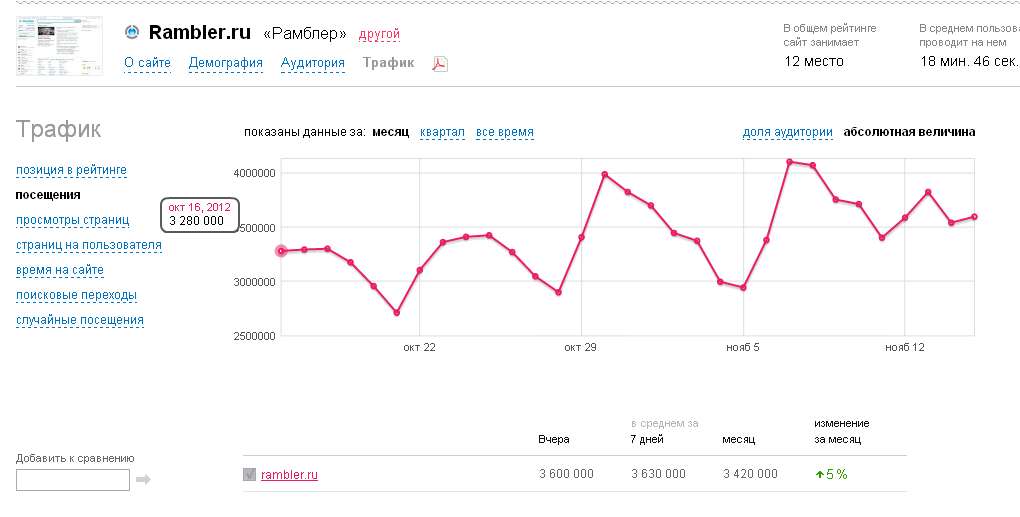Click the «2500000» axis value
The image size is (1020, 517).
254,336
